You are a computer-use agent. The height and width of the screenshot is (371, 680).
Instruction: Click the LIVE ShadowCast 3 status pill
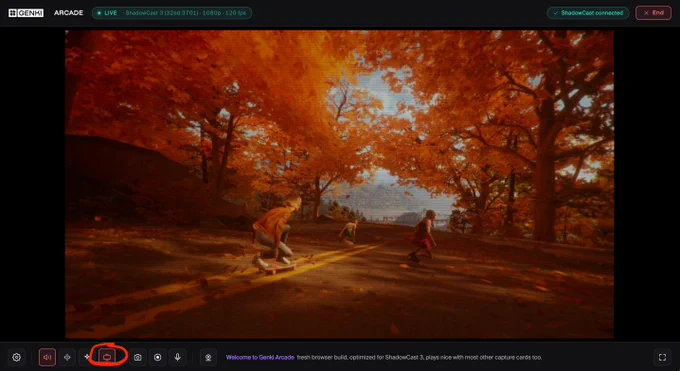pos(172,13)
